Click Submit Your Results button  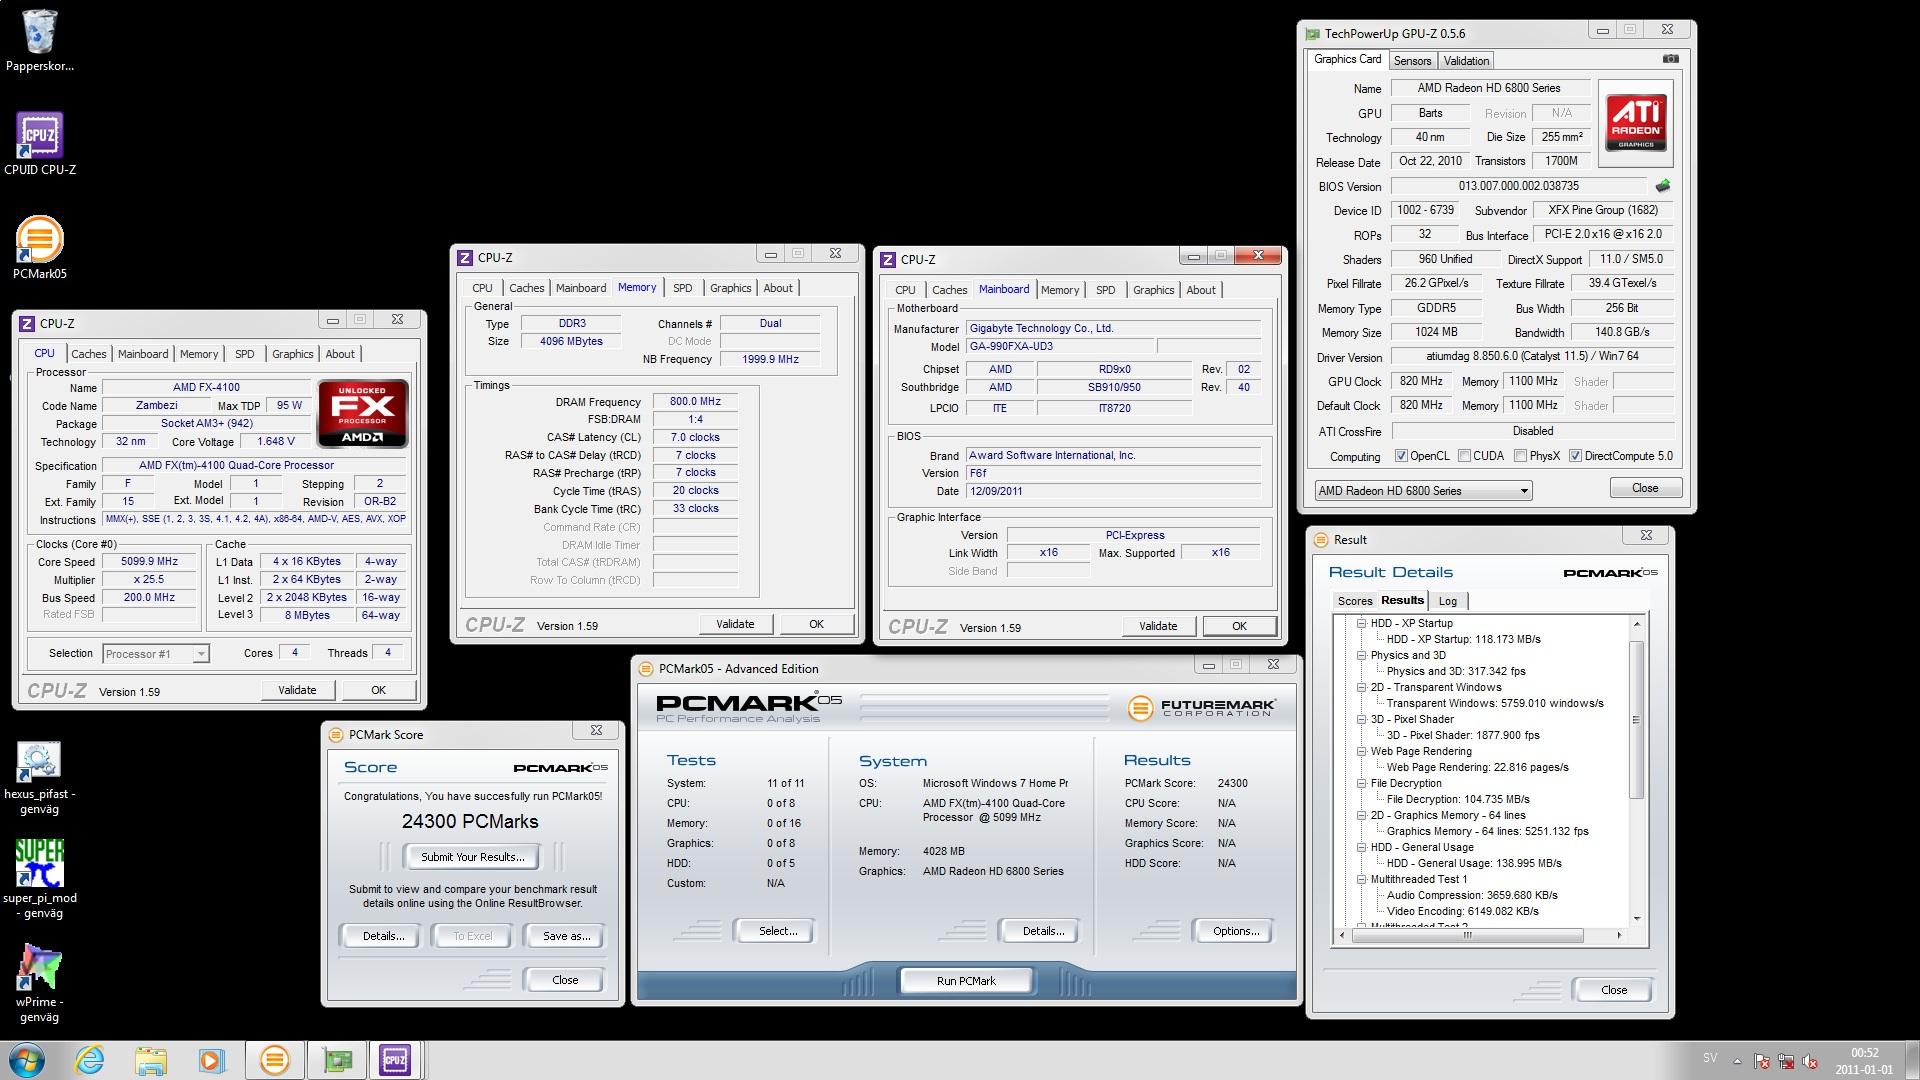(x=472, y=857)
